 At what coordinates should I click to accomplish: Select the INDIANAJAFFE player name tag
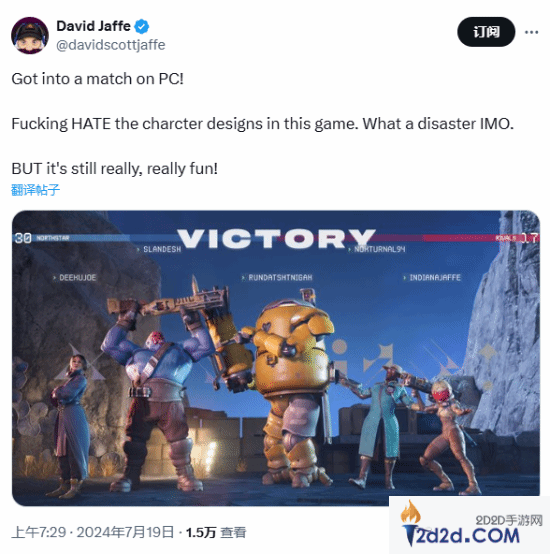point(432,278)
